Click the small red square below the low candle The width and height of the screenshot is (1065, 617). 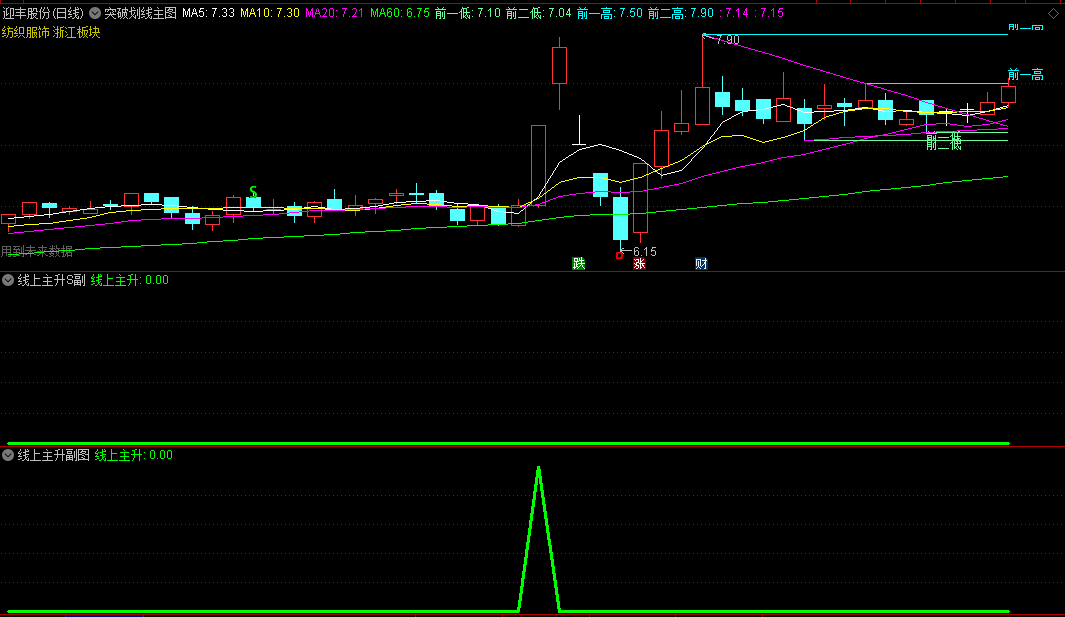tap(619, 255)
